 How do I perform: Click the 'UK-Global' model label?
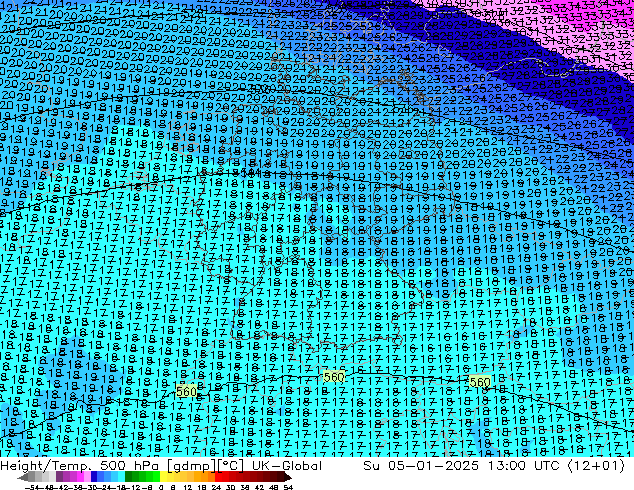coord(287,466)
